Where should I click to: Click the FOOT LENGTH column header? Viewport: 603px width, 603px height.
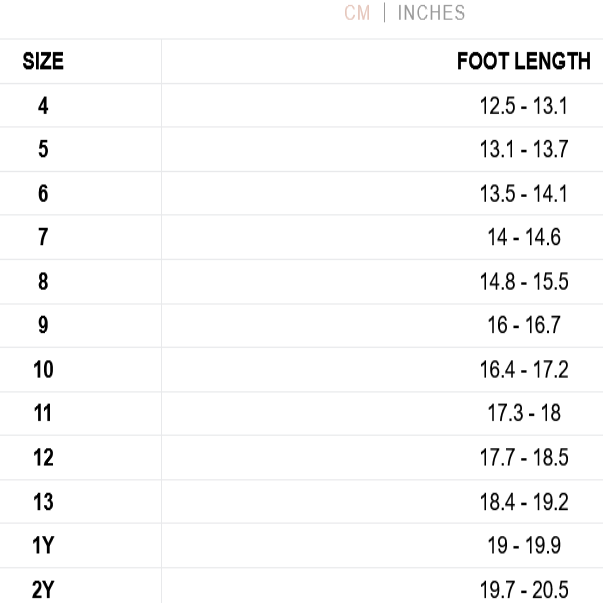coord(523,62)
